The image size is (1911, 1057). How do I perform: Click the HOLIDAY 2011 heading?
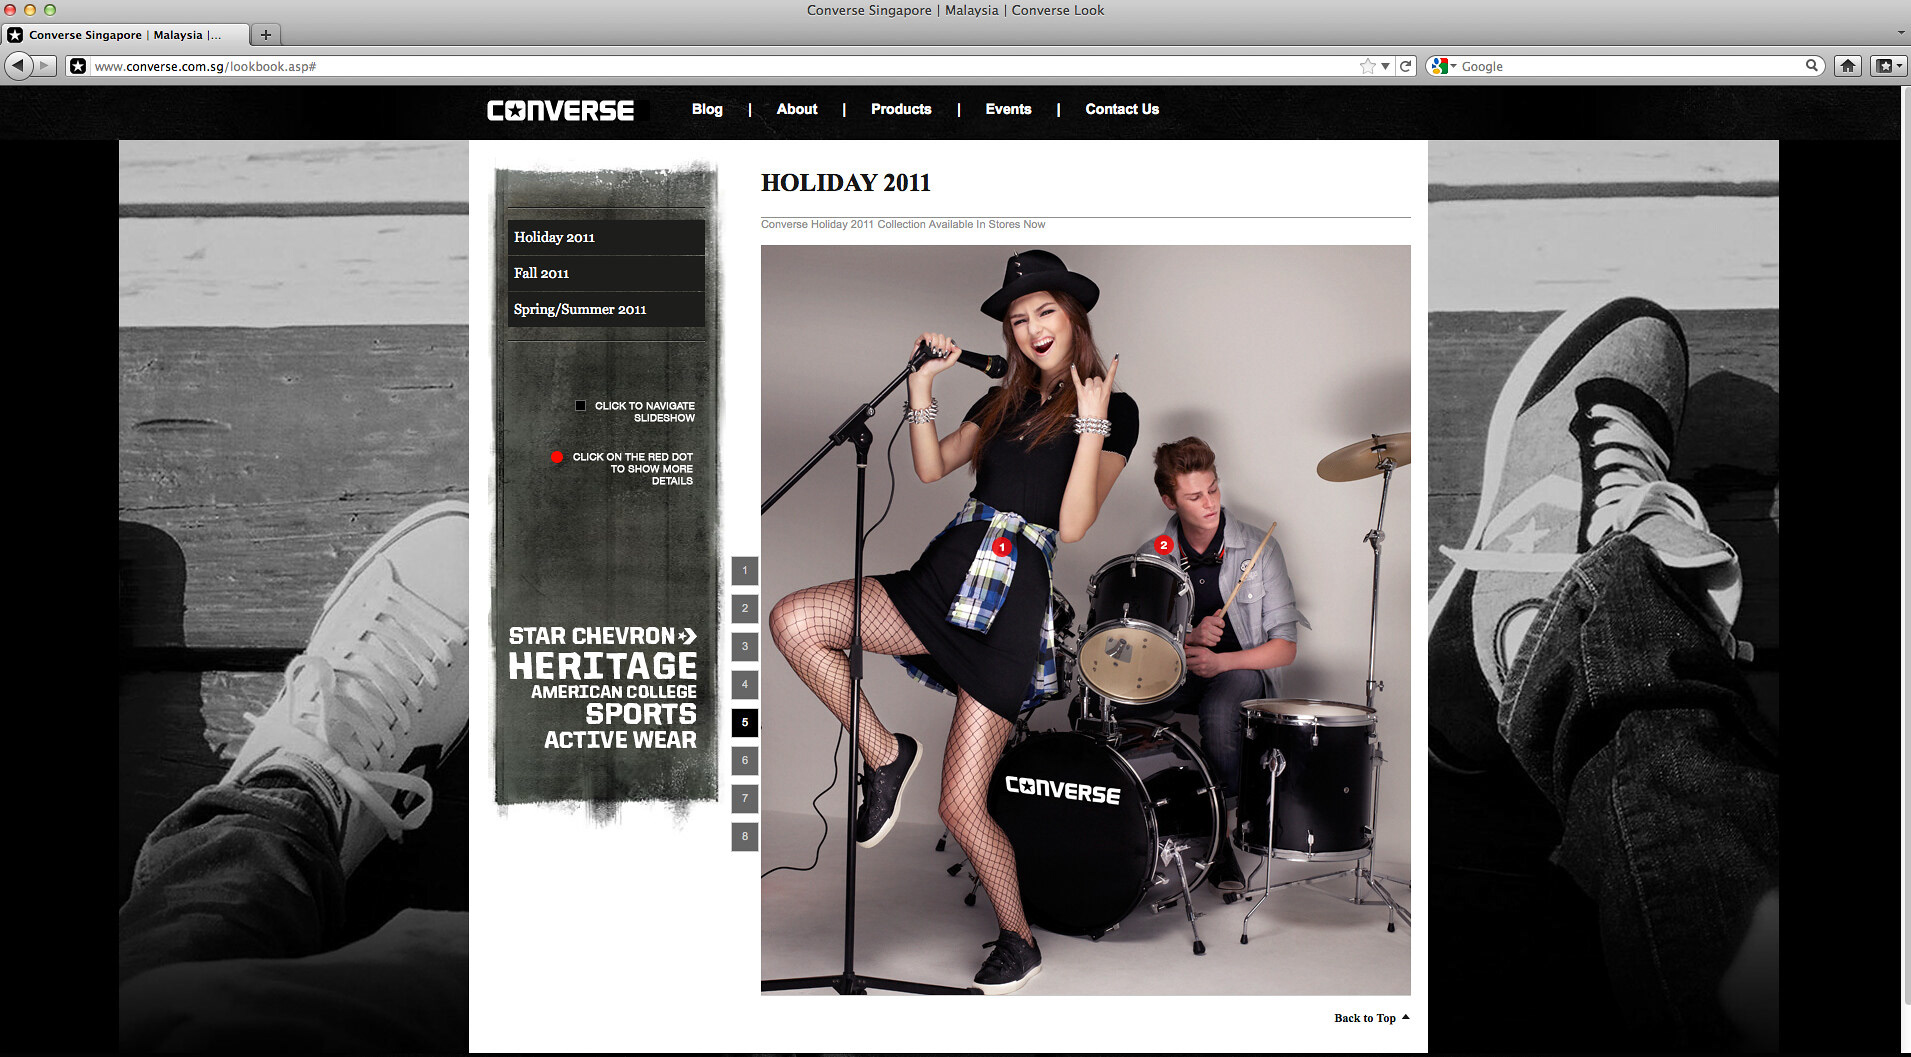(846, 183)
